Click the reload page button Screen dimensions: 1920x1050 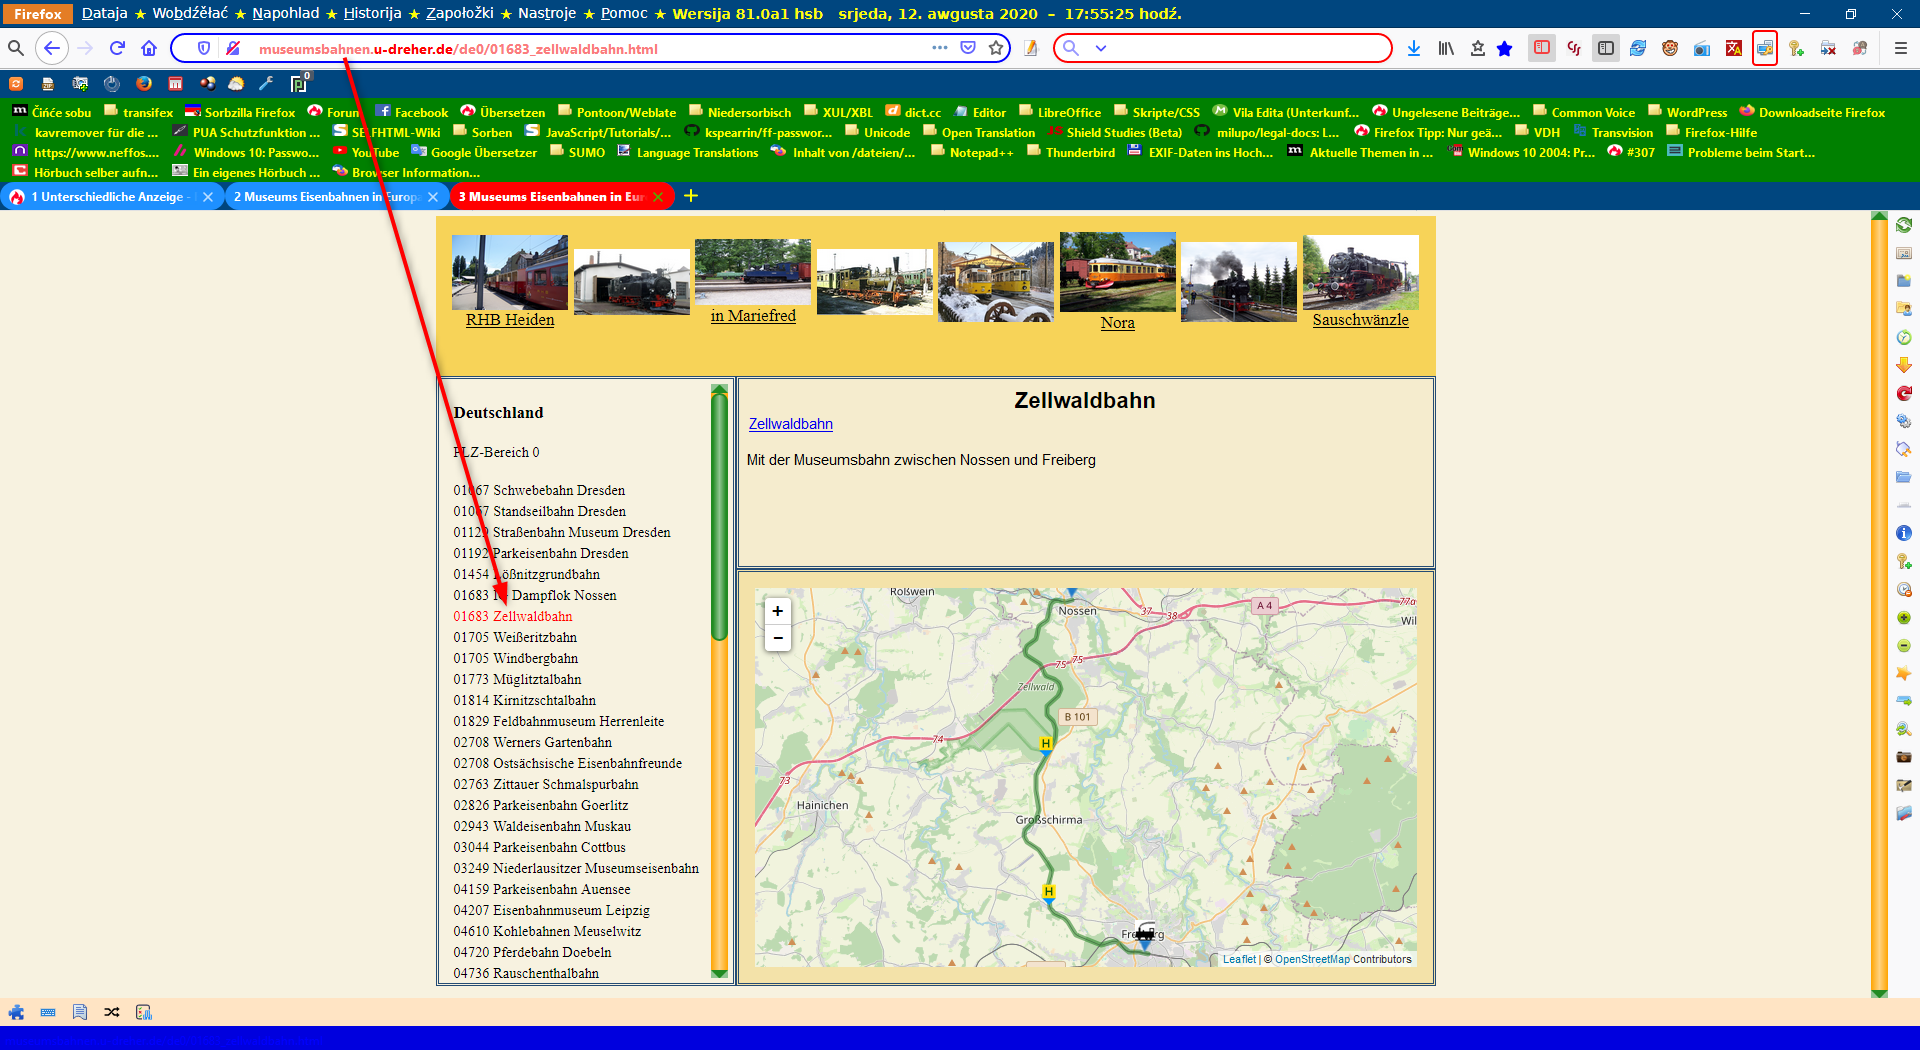(x=117, y=48)
